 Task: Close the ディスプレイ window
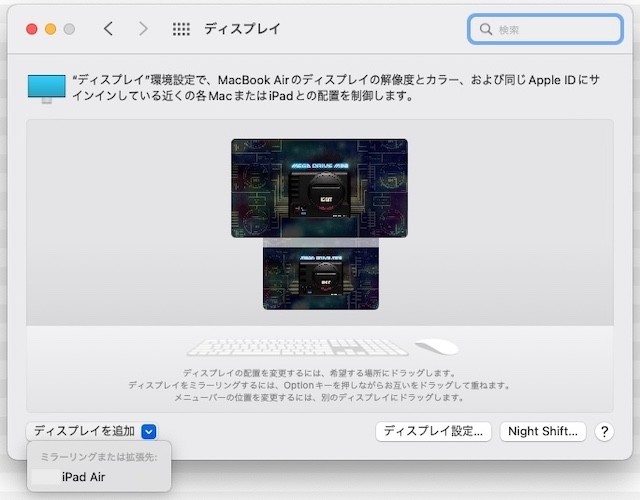click(x=32, y=29)
